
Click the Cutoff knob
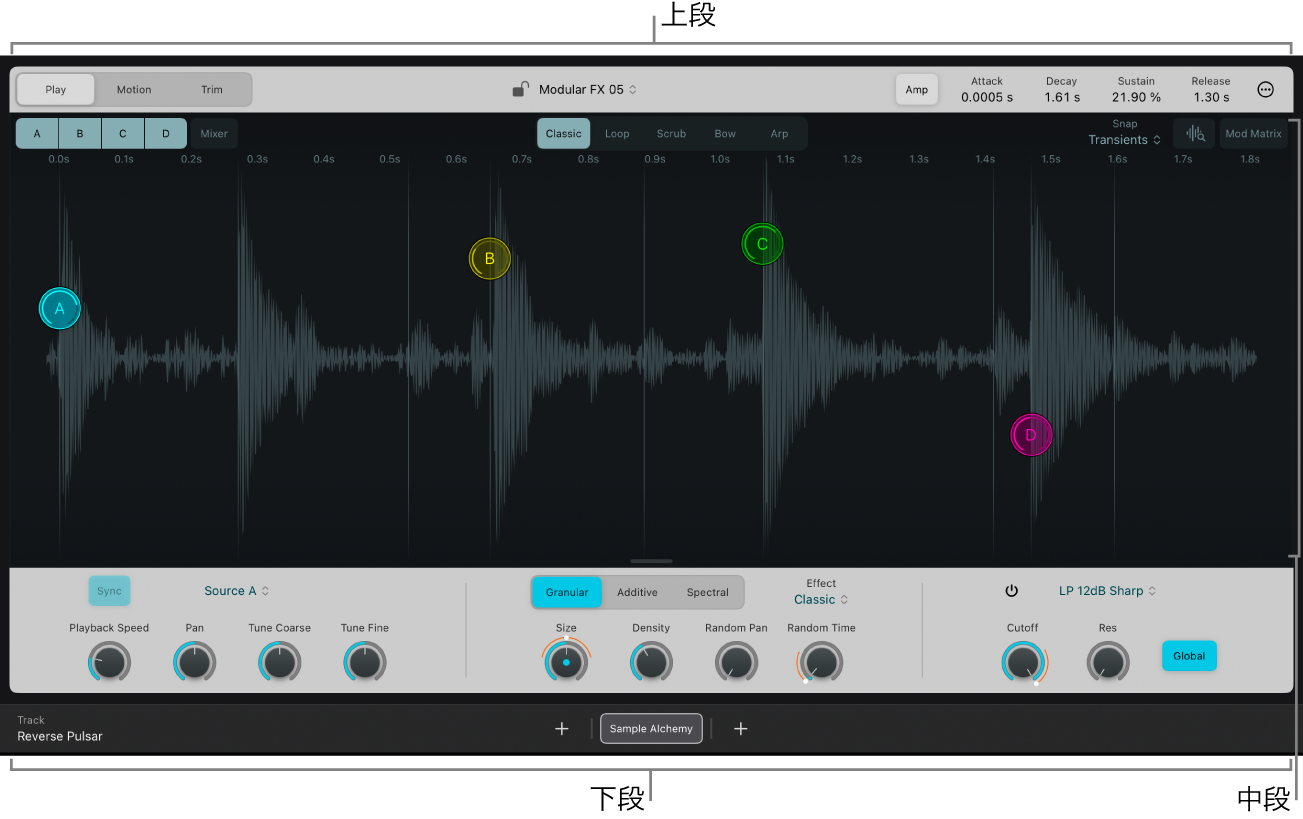[1023, 662]
